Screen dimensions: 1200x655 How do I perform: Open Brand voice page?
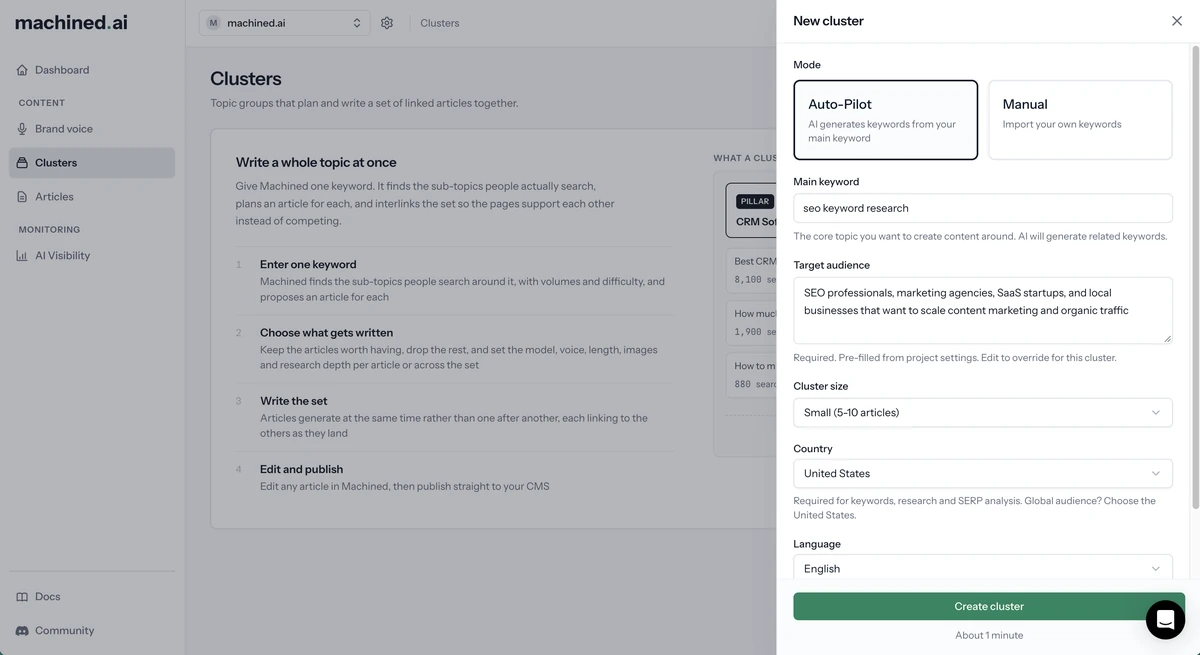(x=92, y=129)
